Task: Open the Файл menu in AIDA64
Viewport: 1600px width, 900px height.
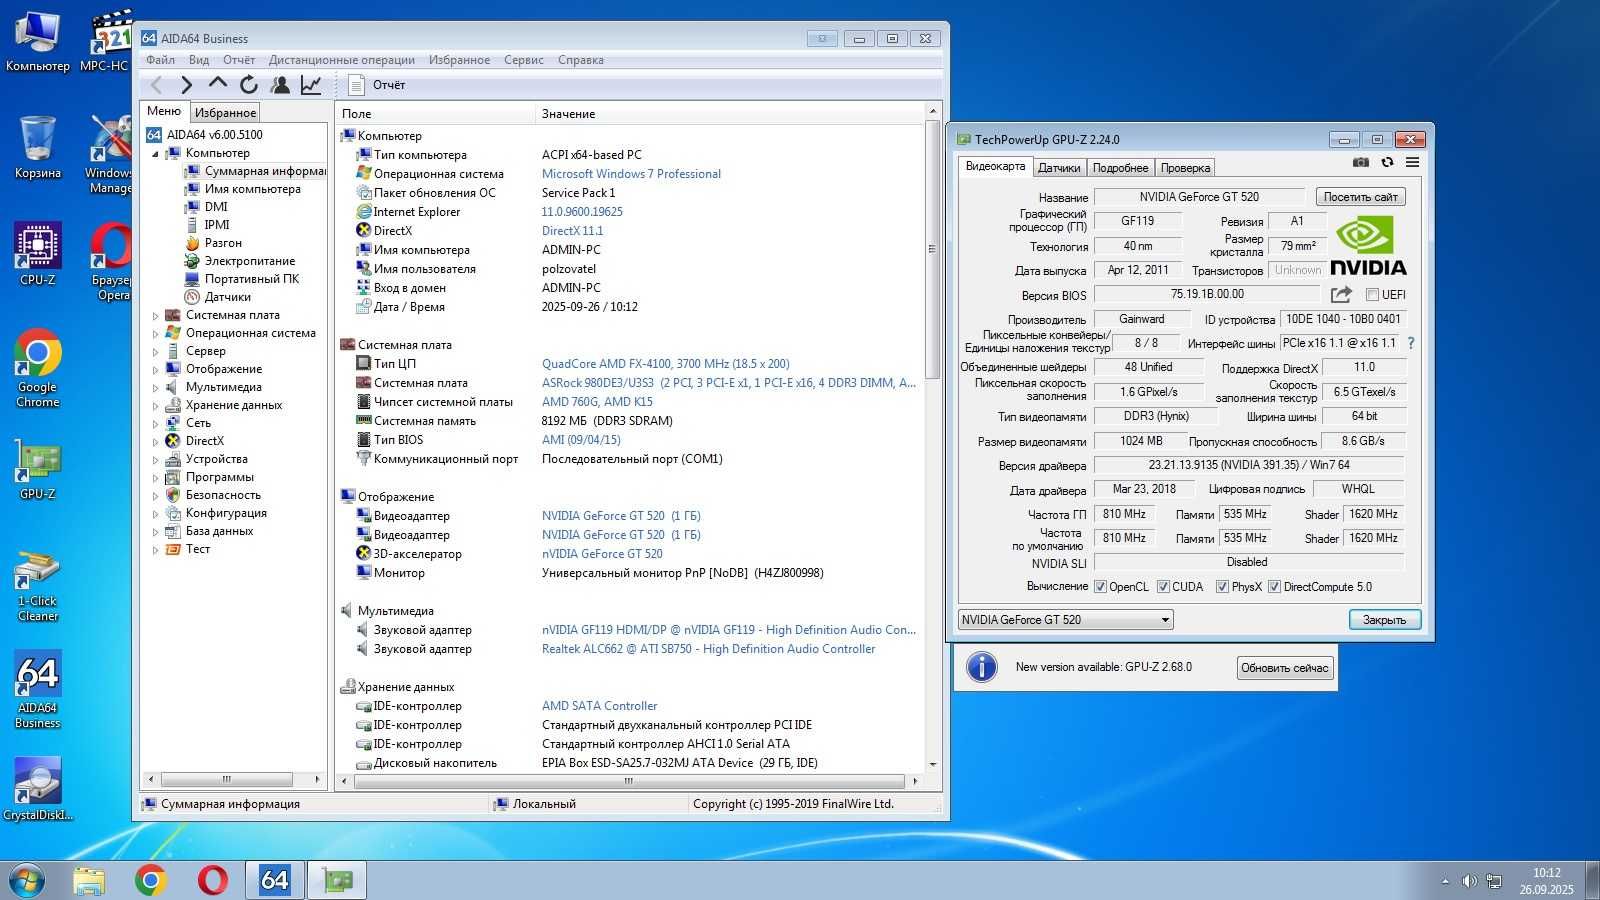Action: [x=160, y=60]
